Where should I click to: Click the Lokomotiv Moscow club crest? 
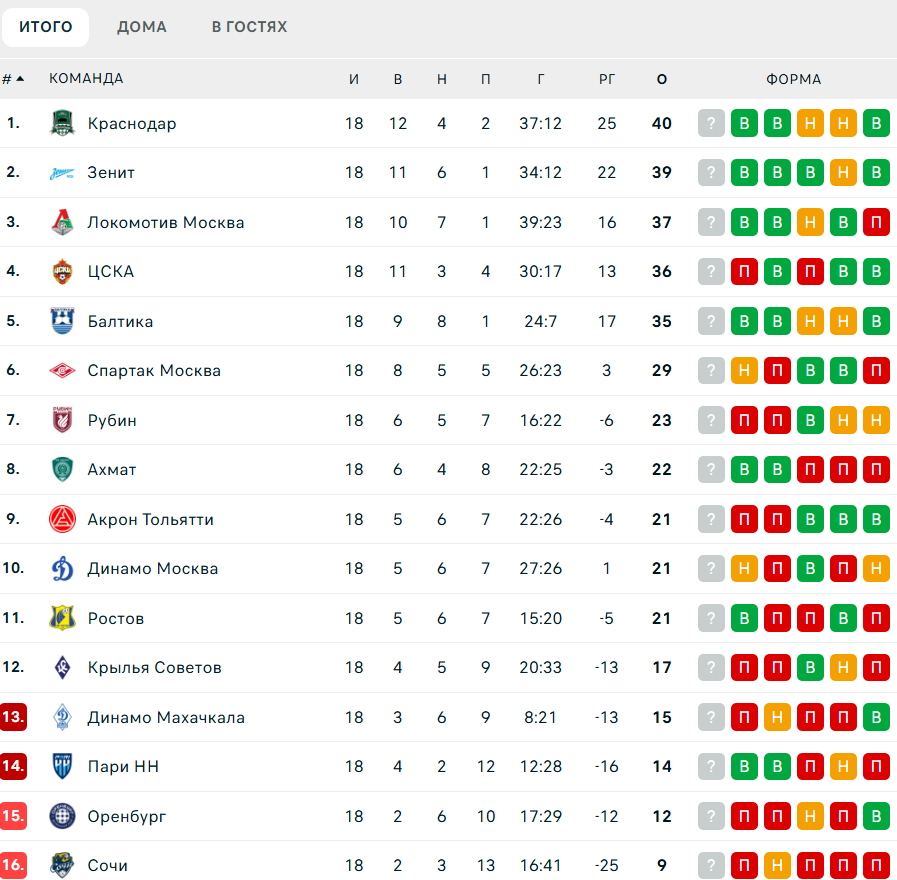click(x=62, y=222)
